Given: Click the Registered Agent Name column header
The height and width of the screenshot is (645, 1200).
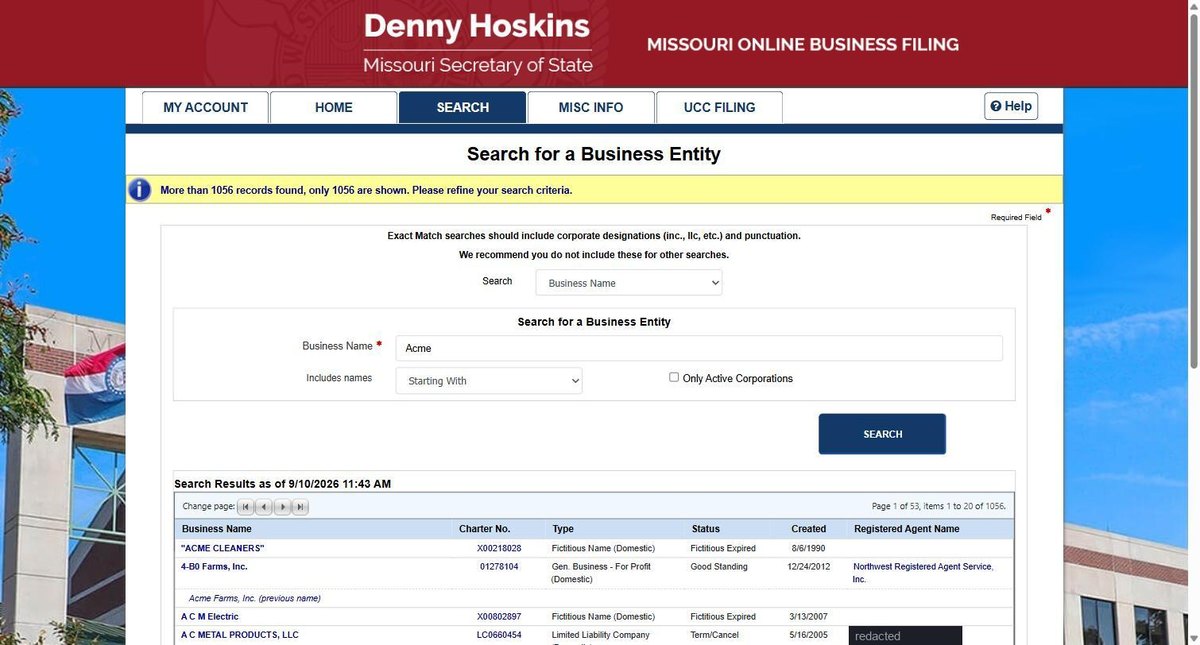Looking at the screenshot, I should tap(907, 529).
